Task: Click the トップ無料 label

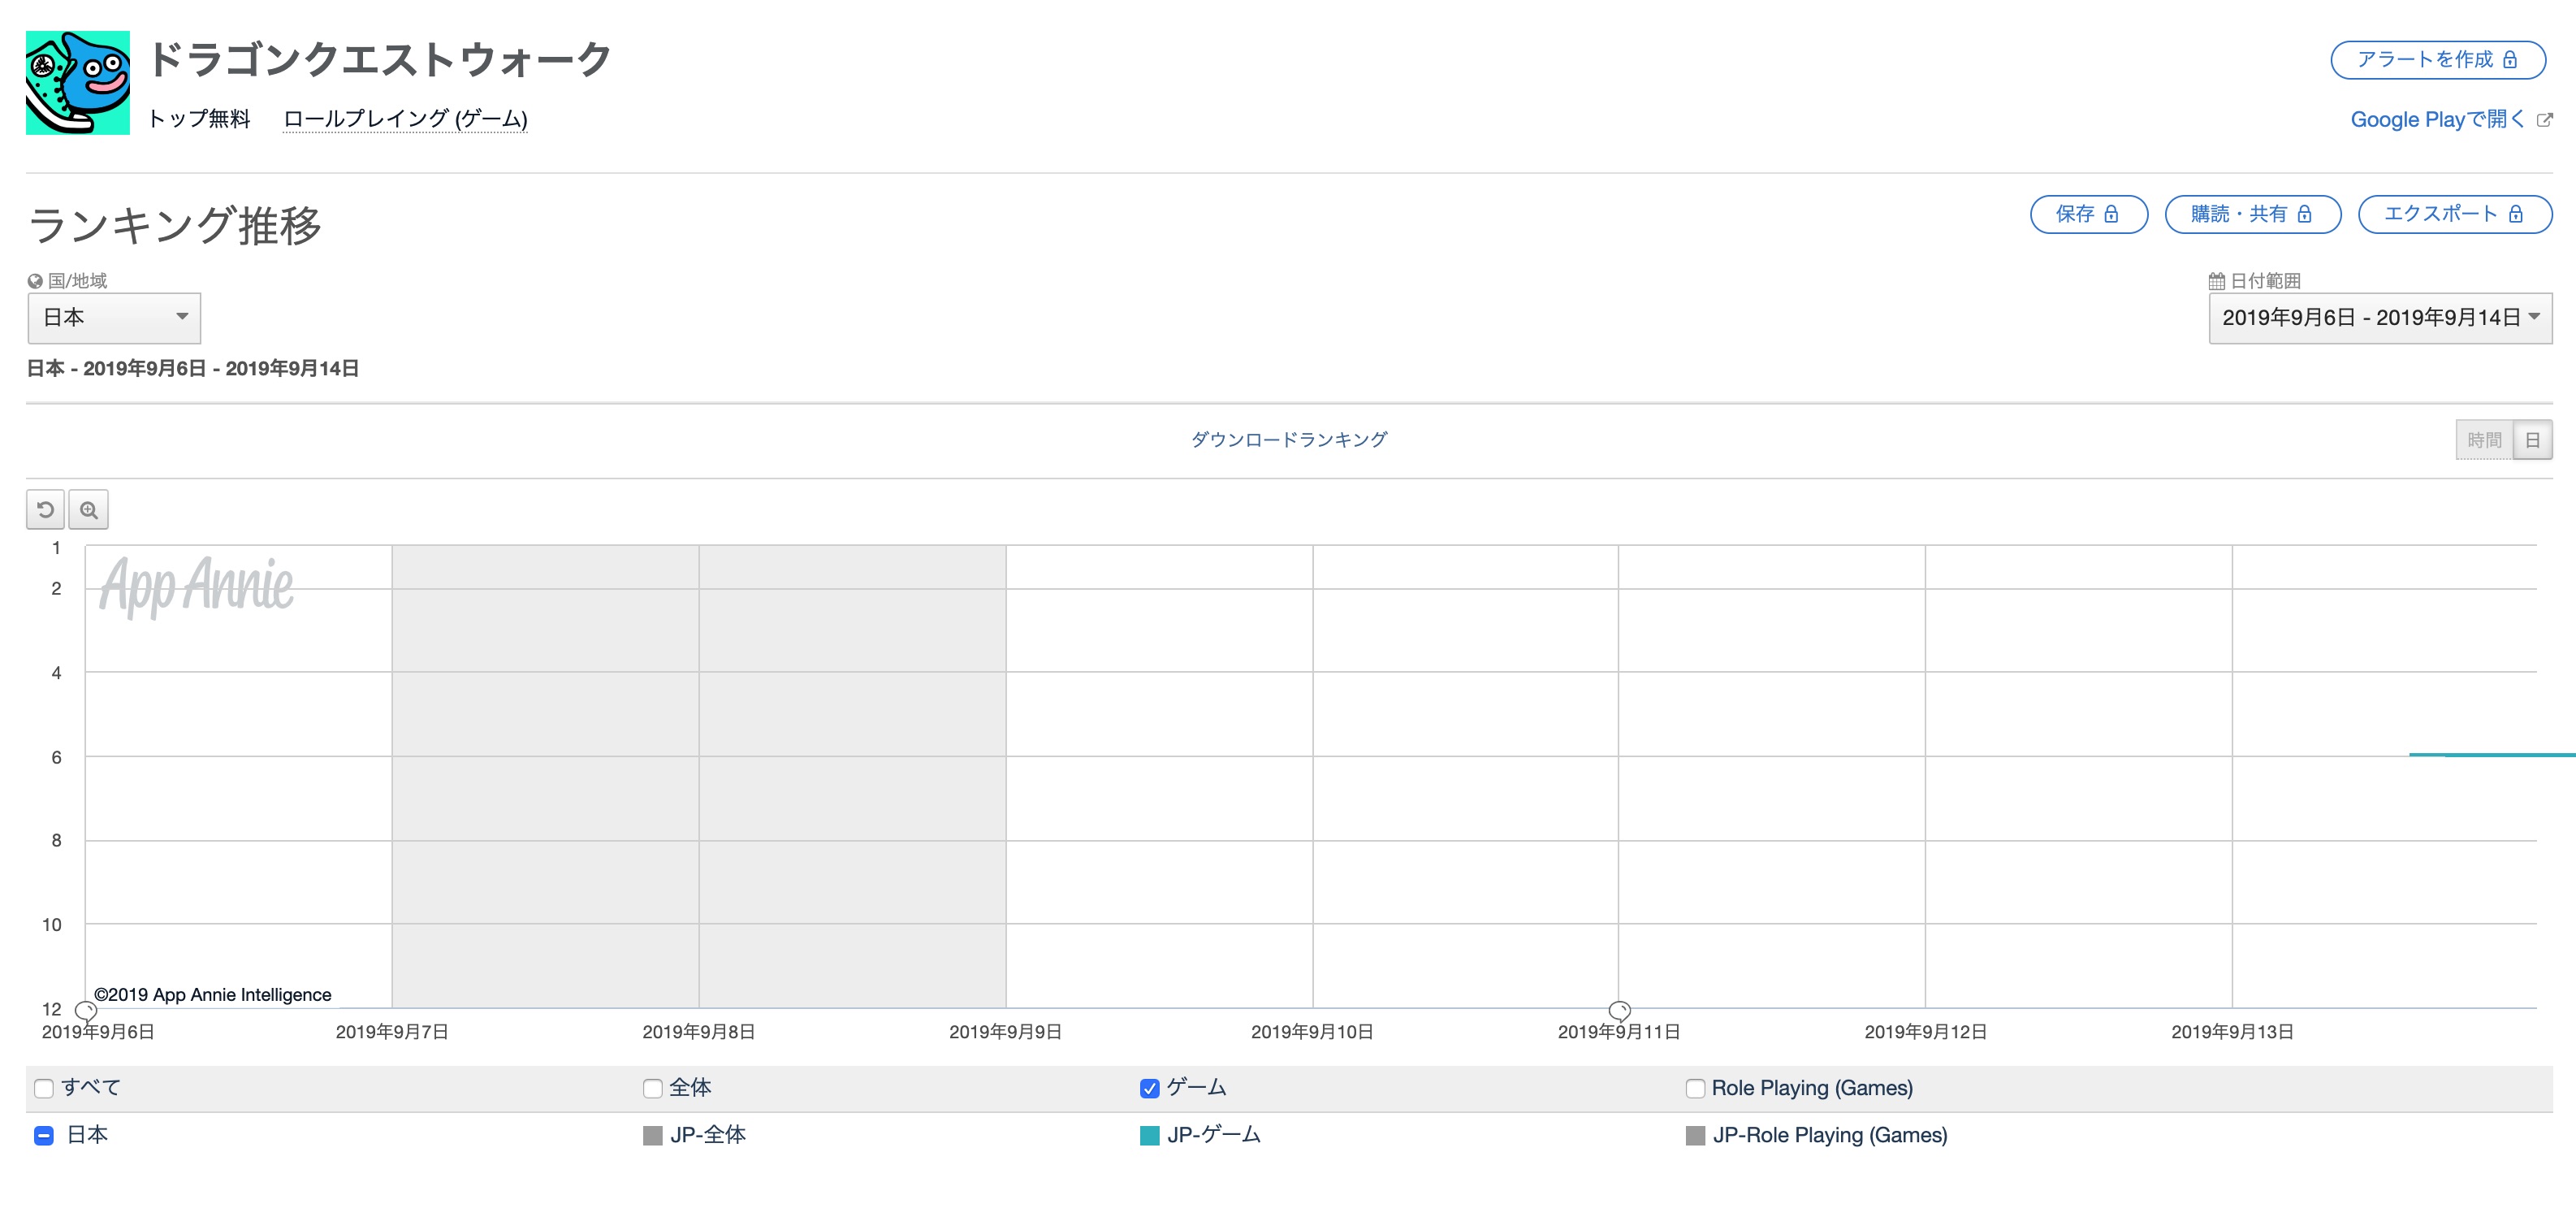Action: pos(199,119)
